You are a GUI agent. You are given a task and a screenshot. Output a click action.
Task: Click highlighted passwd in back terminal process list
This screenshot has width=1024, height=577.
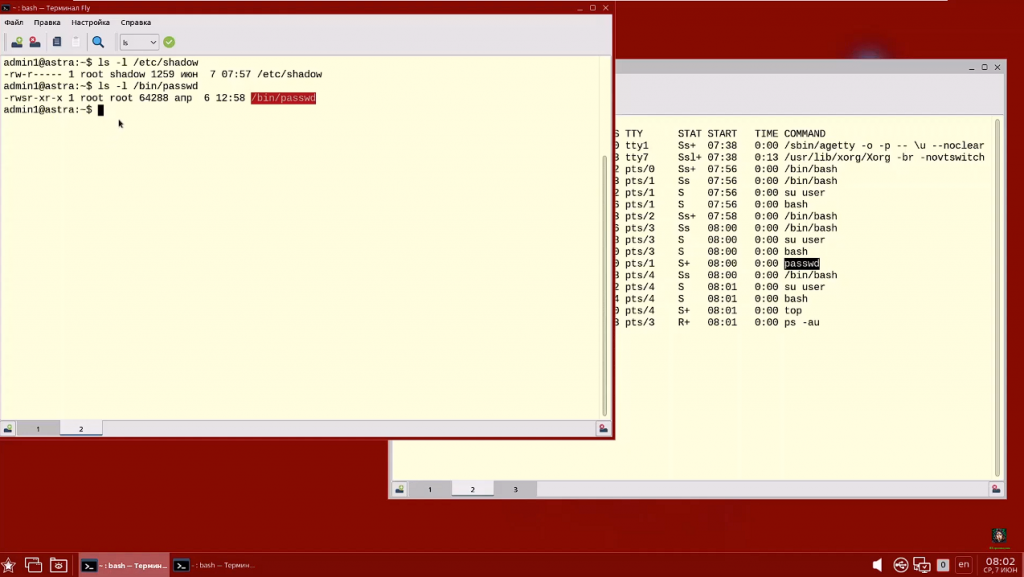[801, 264]
